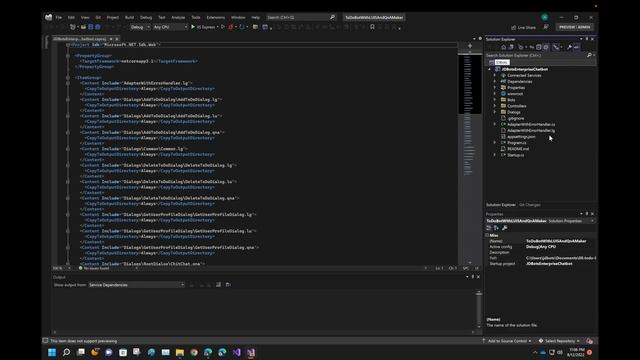
Task: Collapse the JDBotsEnterpriseChatbot project node
Action: coord(490,69)
